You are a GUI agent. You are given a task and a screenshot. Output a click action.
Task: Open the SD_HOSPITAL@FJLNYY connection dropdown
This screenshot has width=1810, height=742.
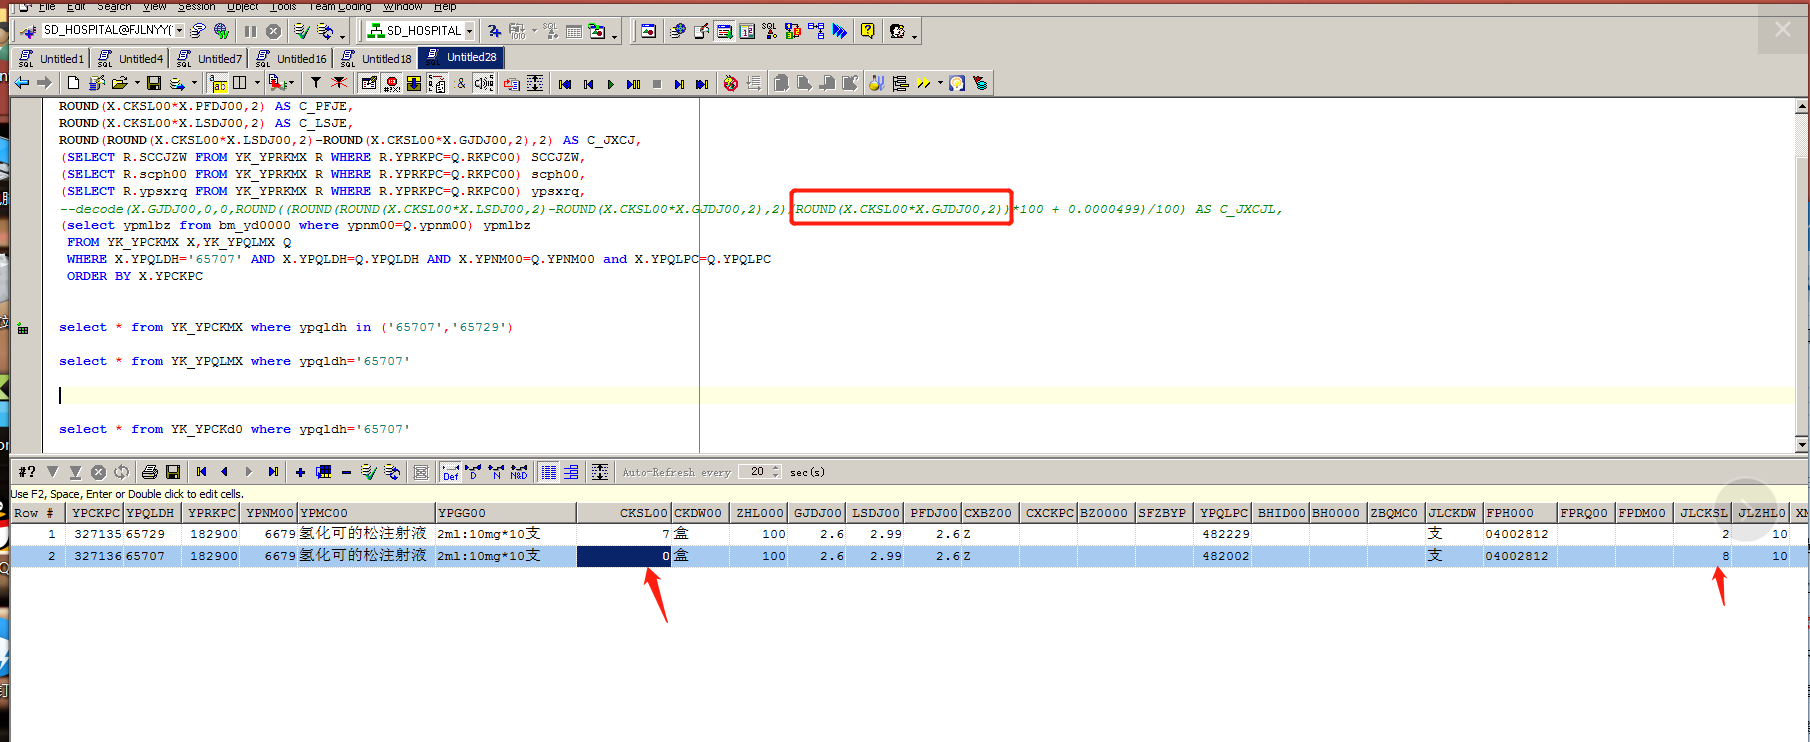[179, 31]
